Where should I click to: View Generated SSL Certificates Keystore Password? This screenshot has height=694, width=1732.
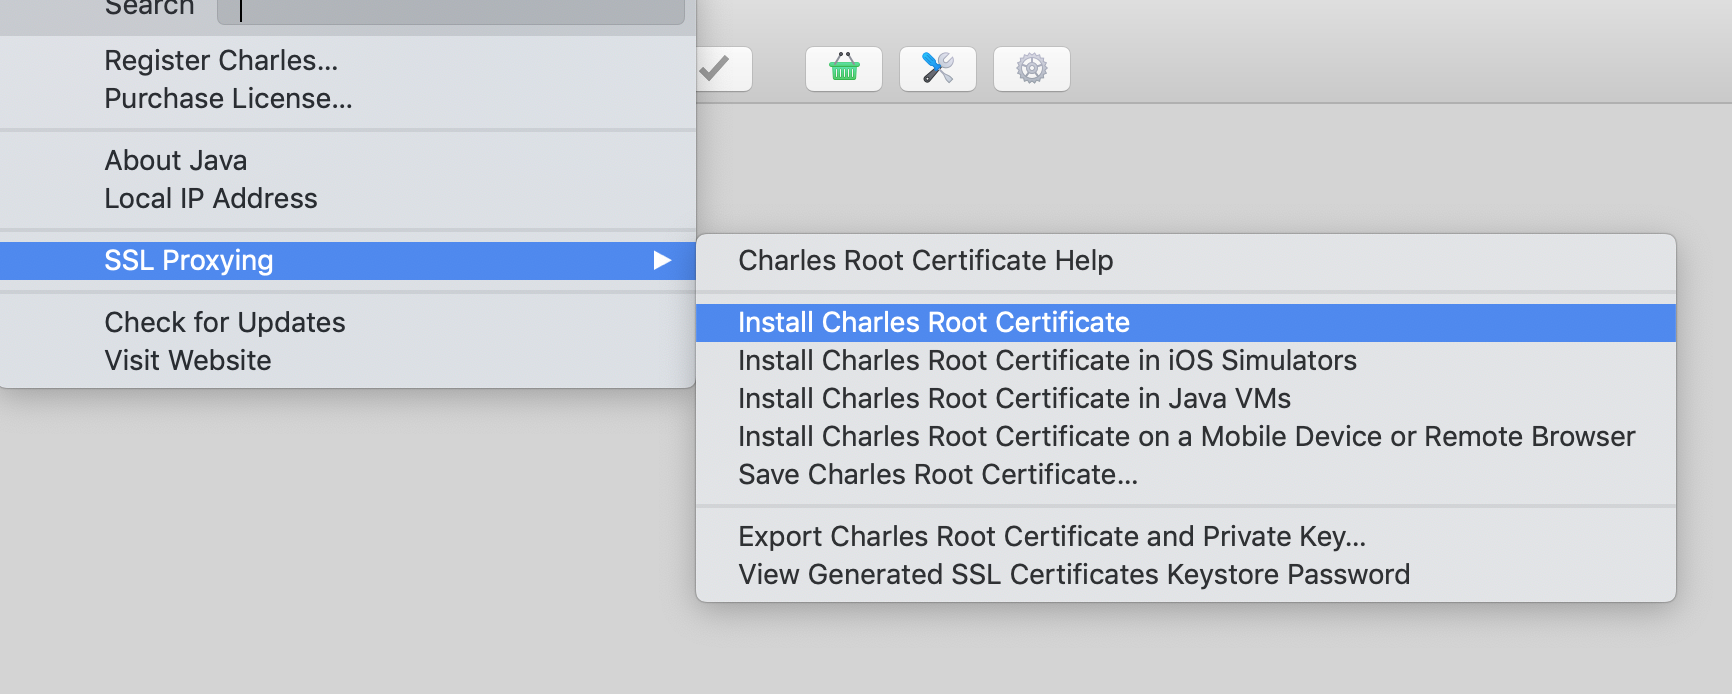1186,575
